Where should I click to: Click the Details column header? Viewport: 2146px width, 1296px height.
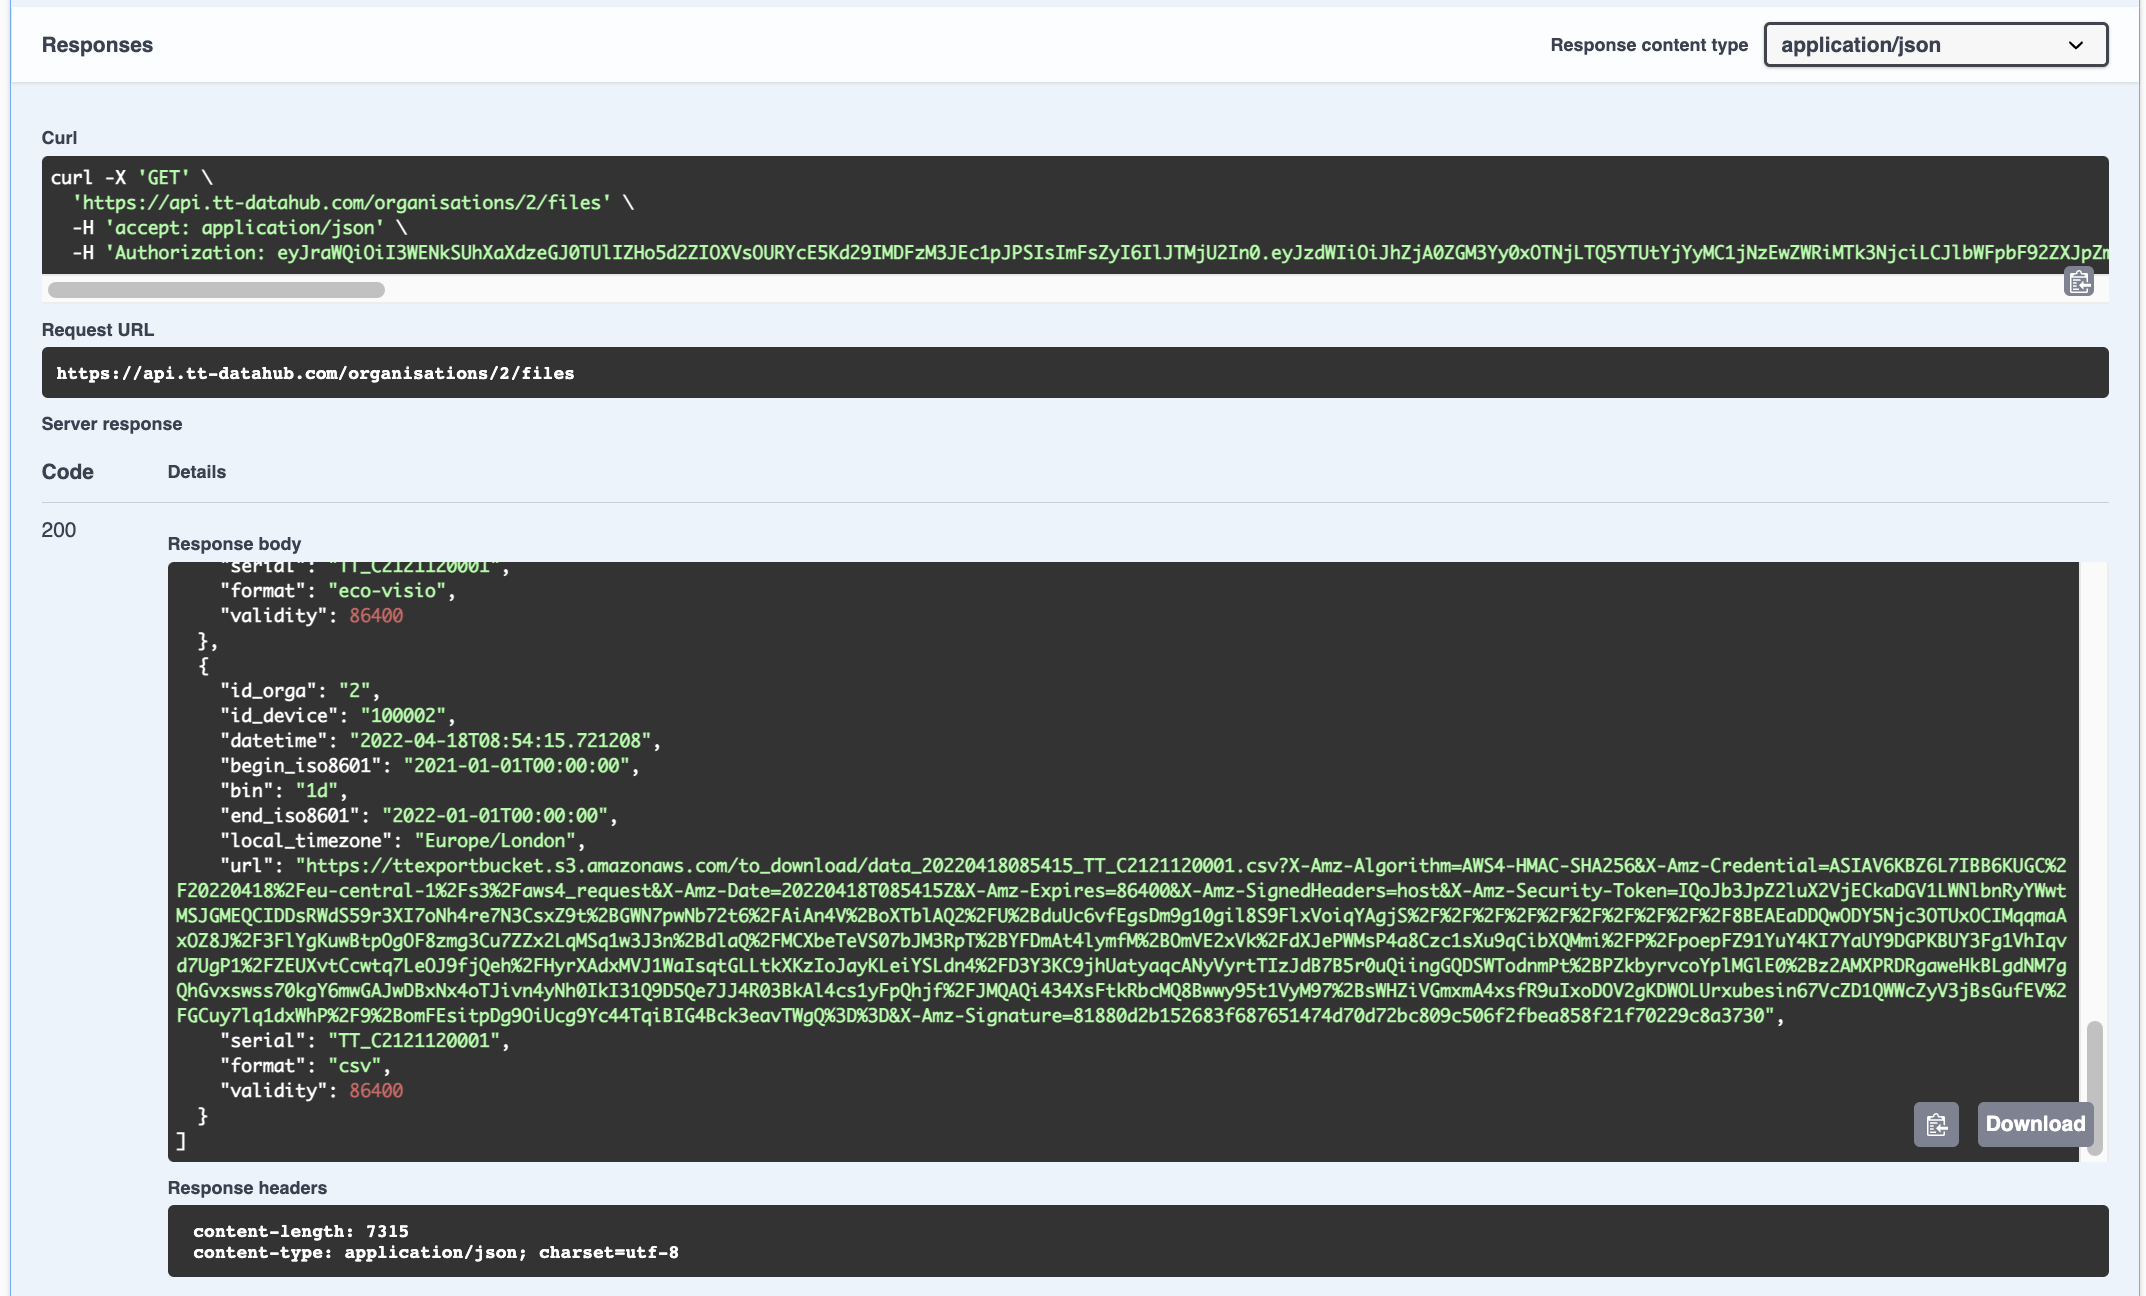click(196, 472)
